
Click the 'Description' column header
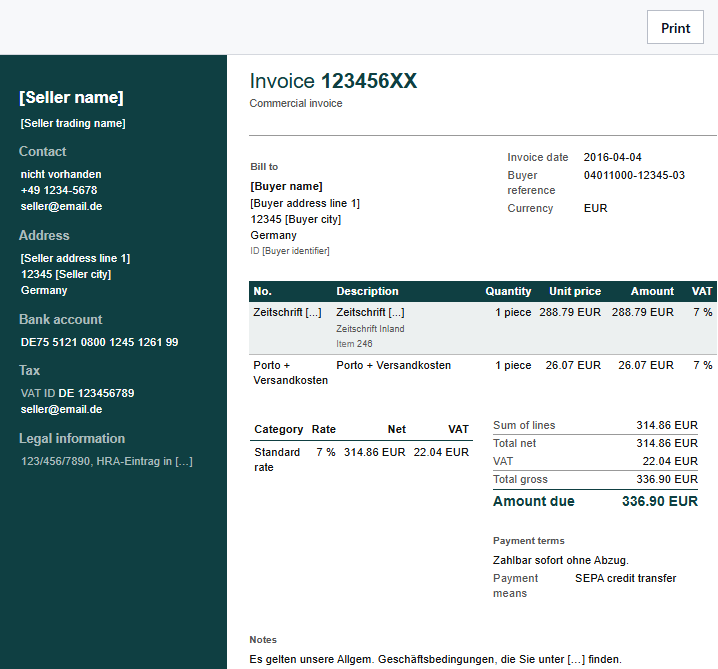(367, 291)
